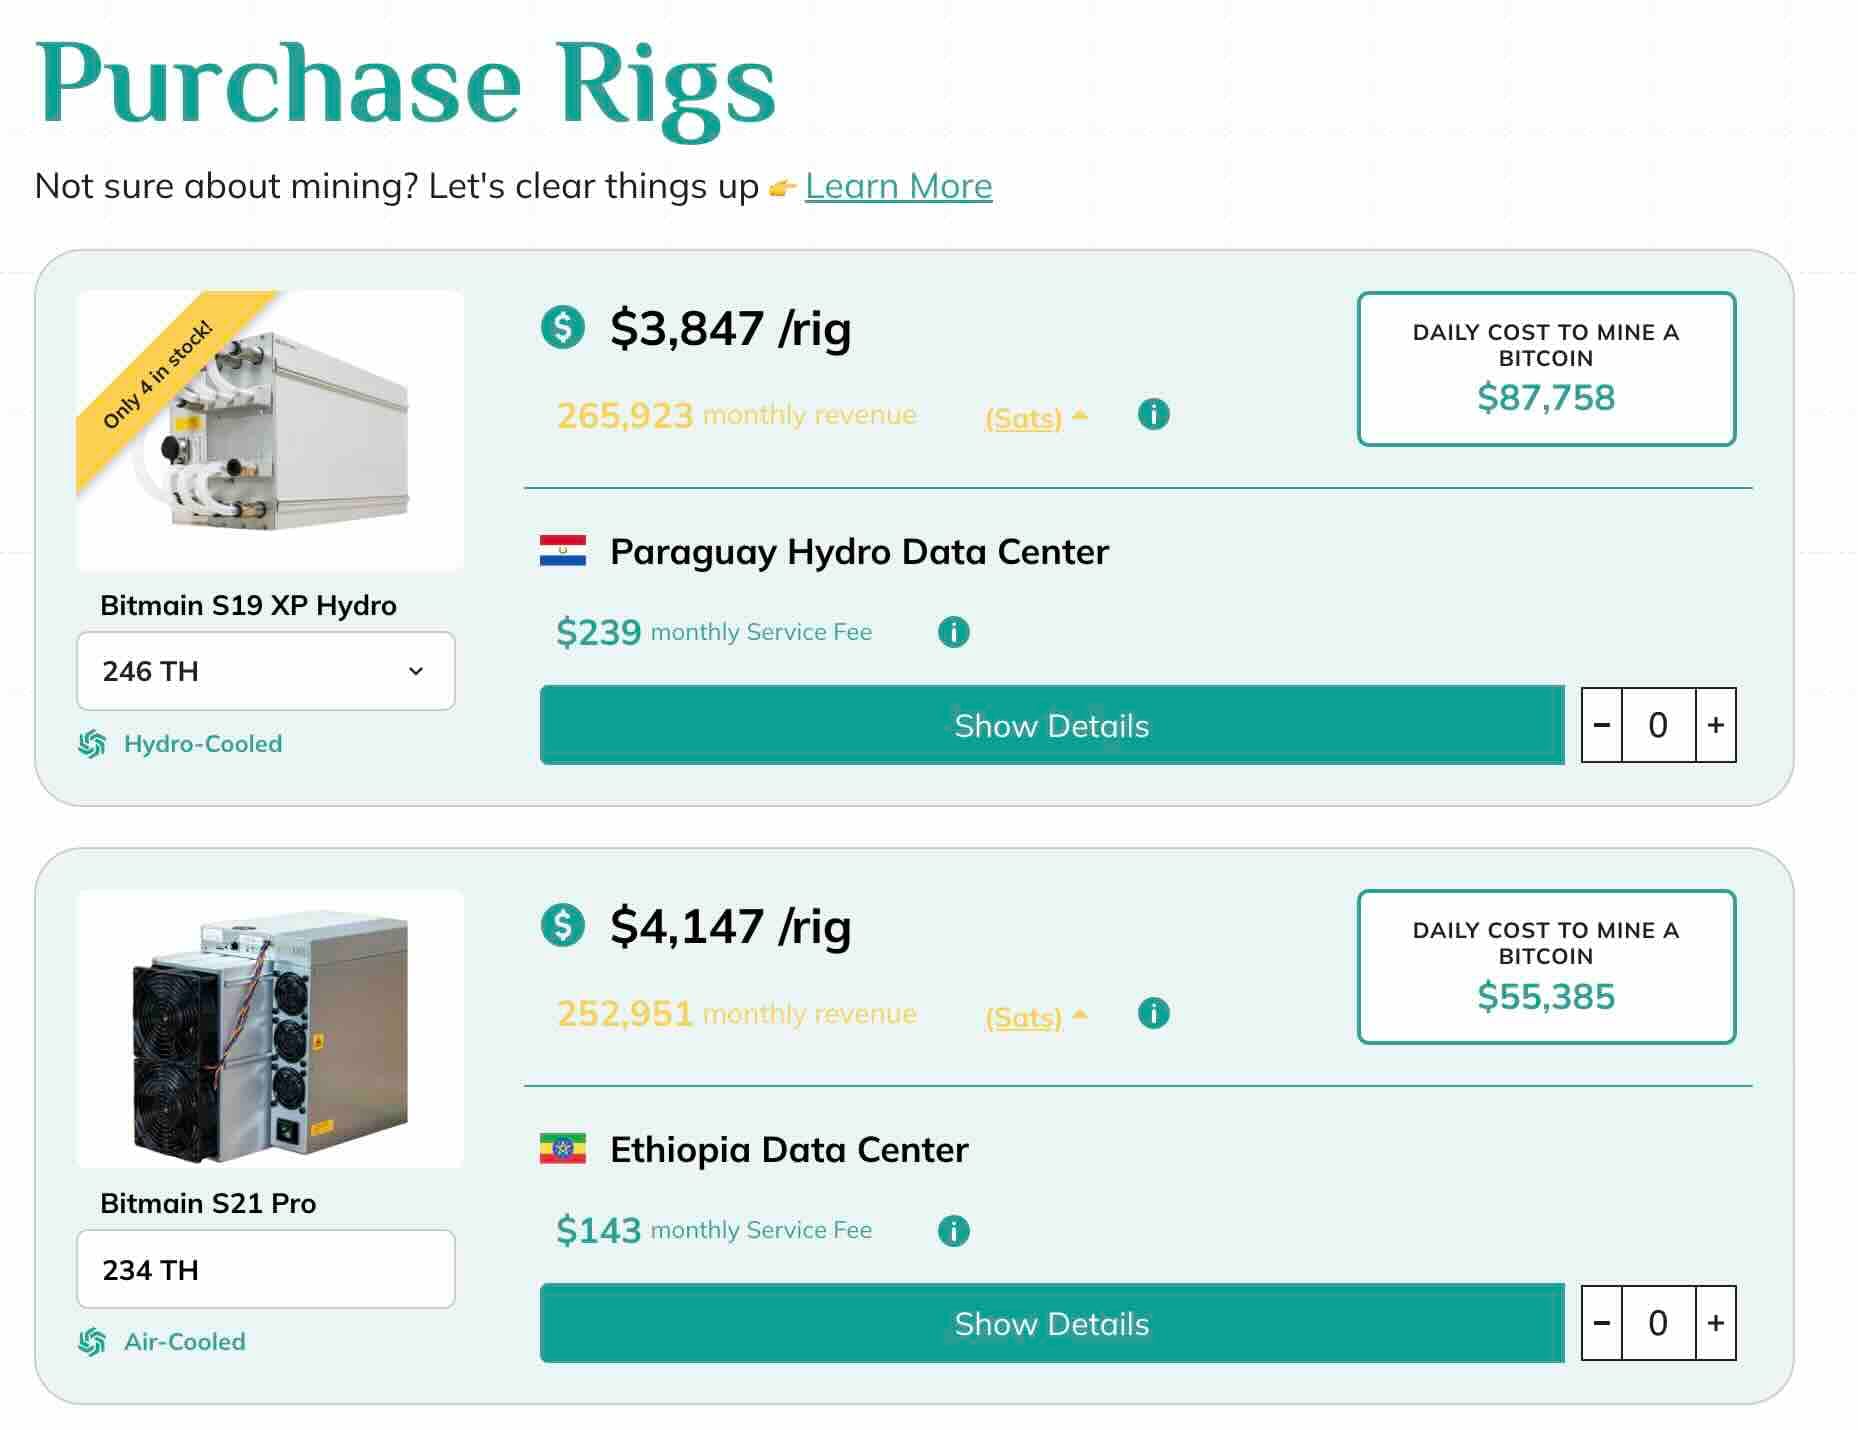The height and width of the screenshot is (1430, 1858).
Task: Click the Bitmain S21 Pro product image
Action: point(270,1029)
